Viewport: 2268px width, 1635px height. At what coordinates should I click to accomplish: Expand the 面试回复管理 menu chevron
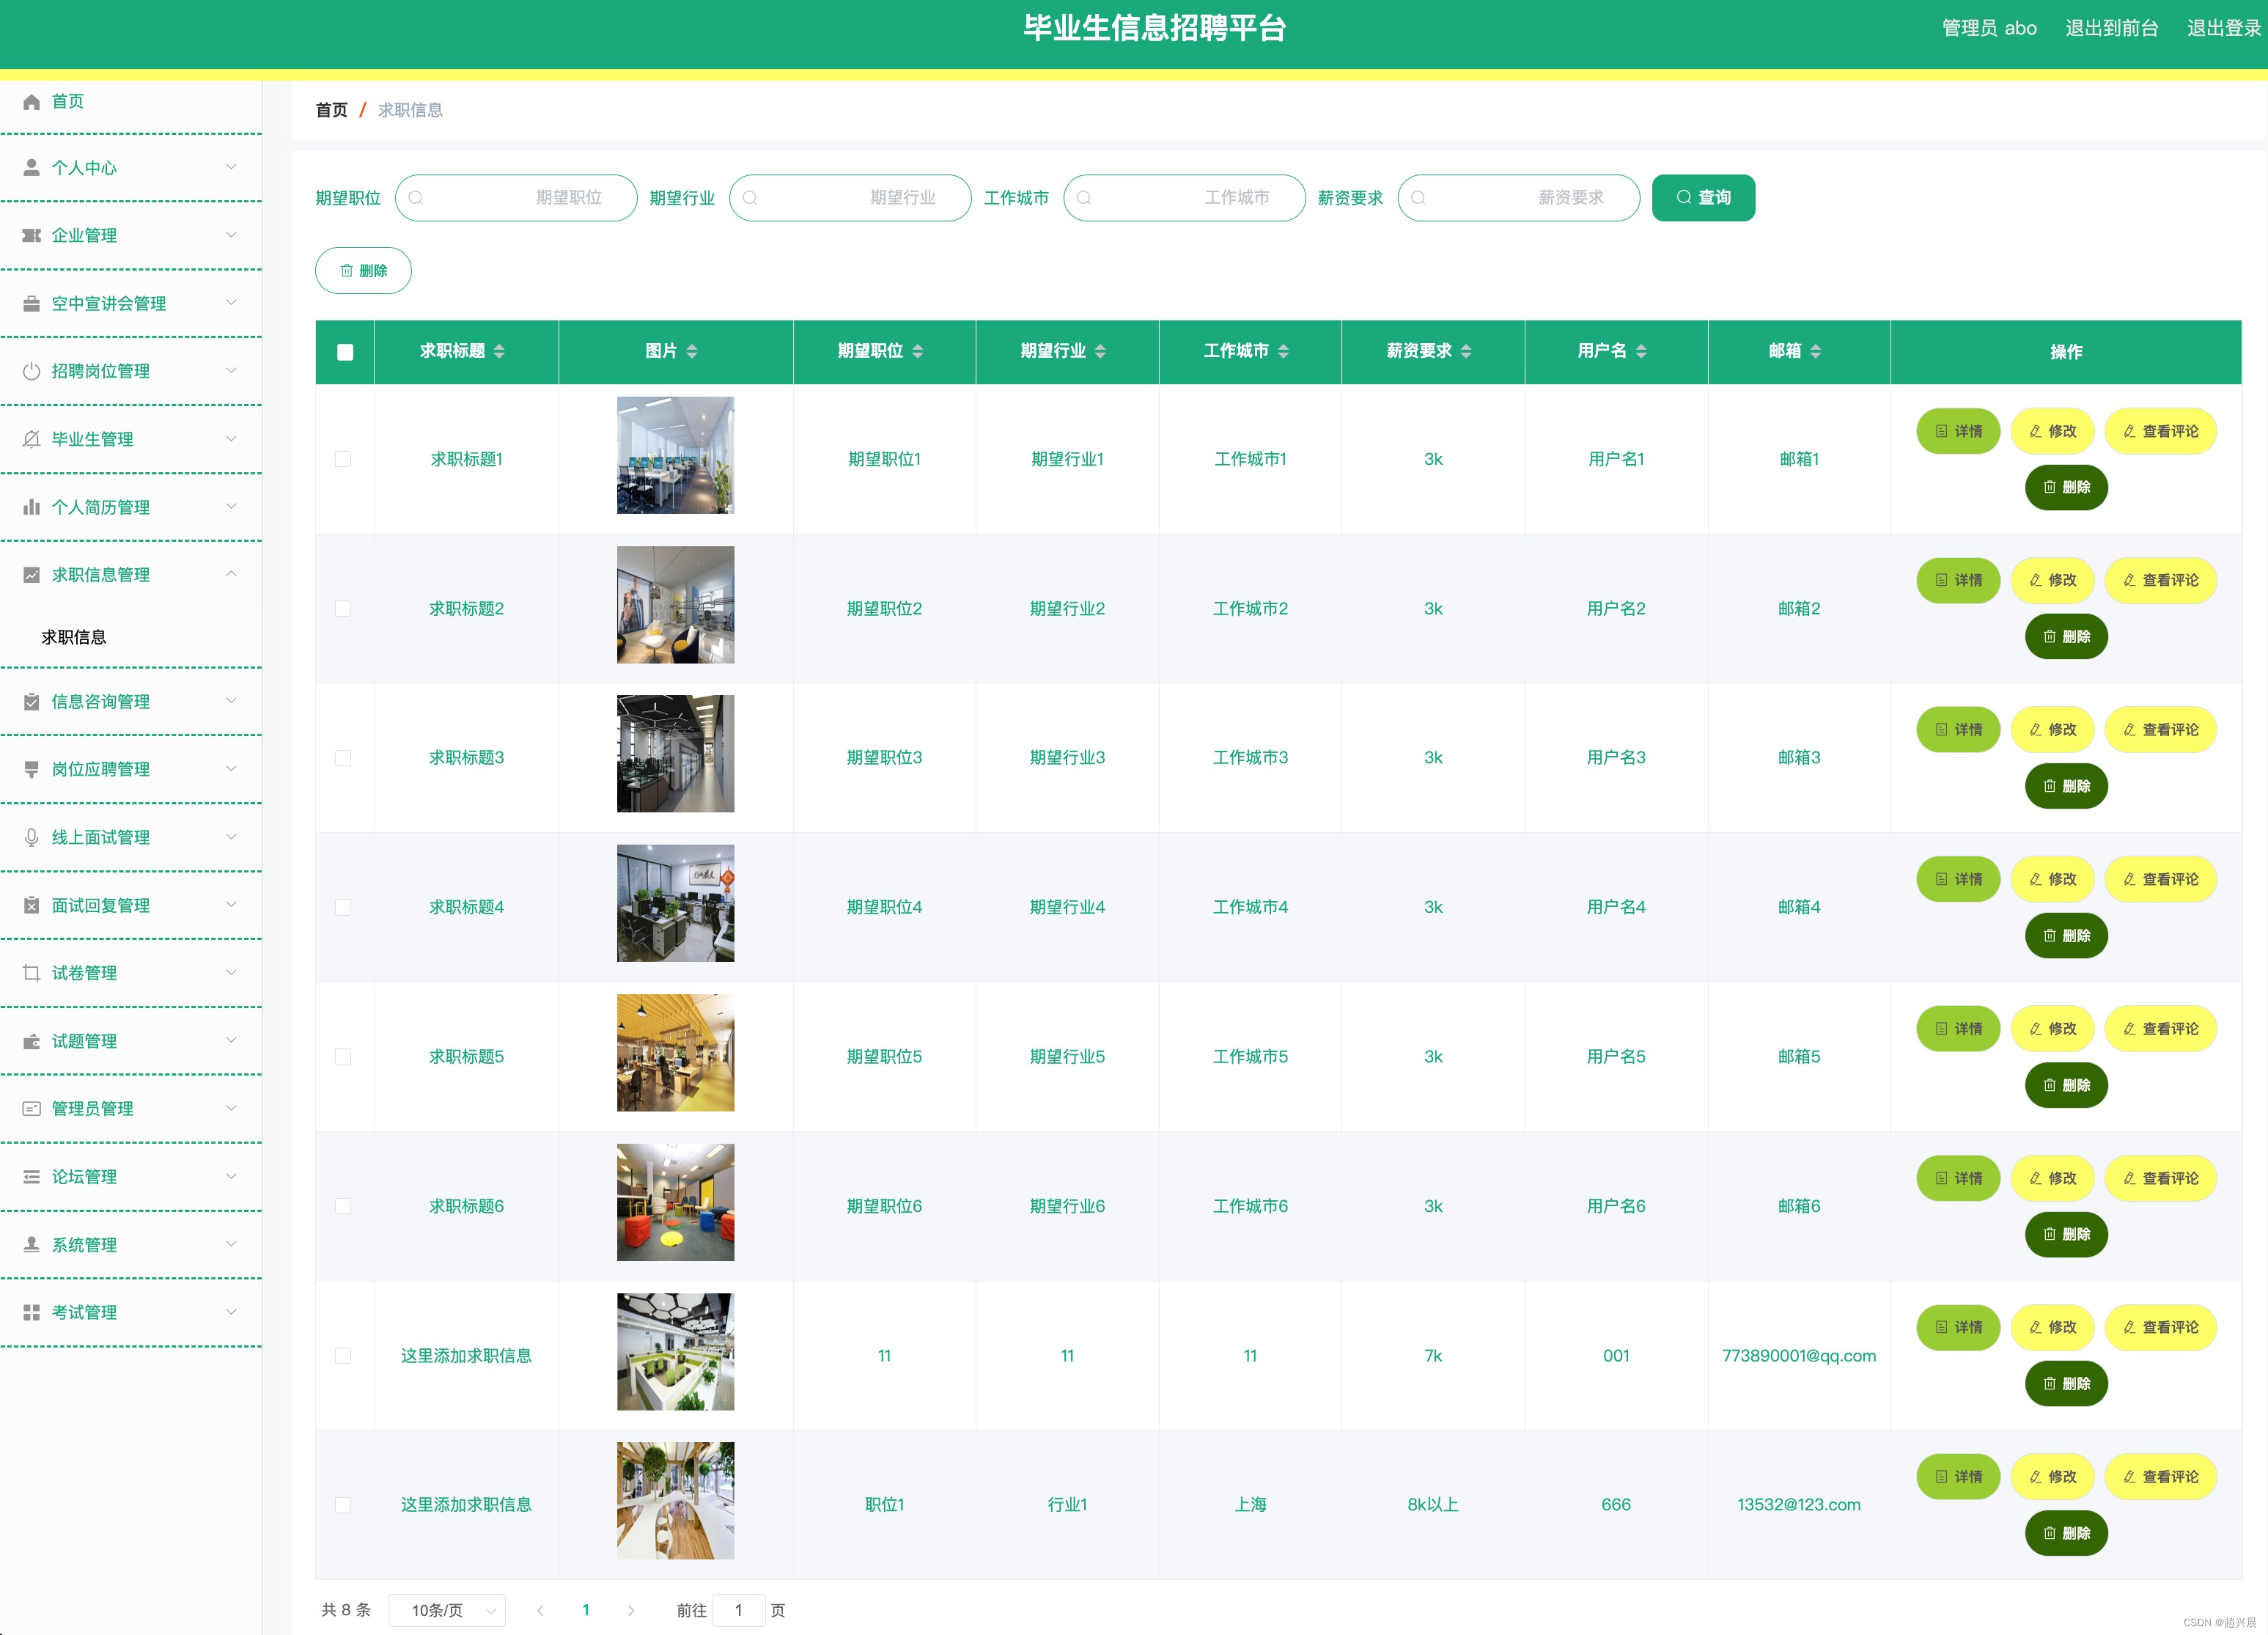(x=231, y=904)
